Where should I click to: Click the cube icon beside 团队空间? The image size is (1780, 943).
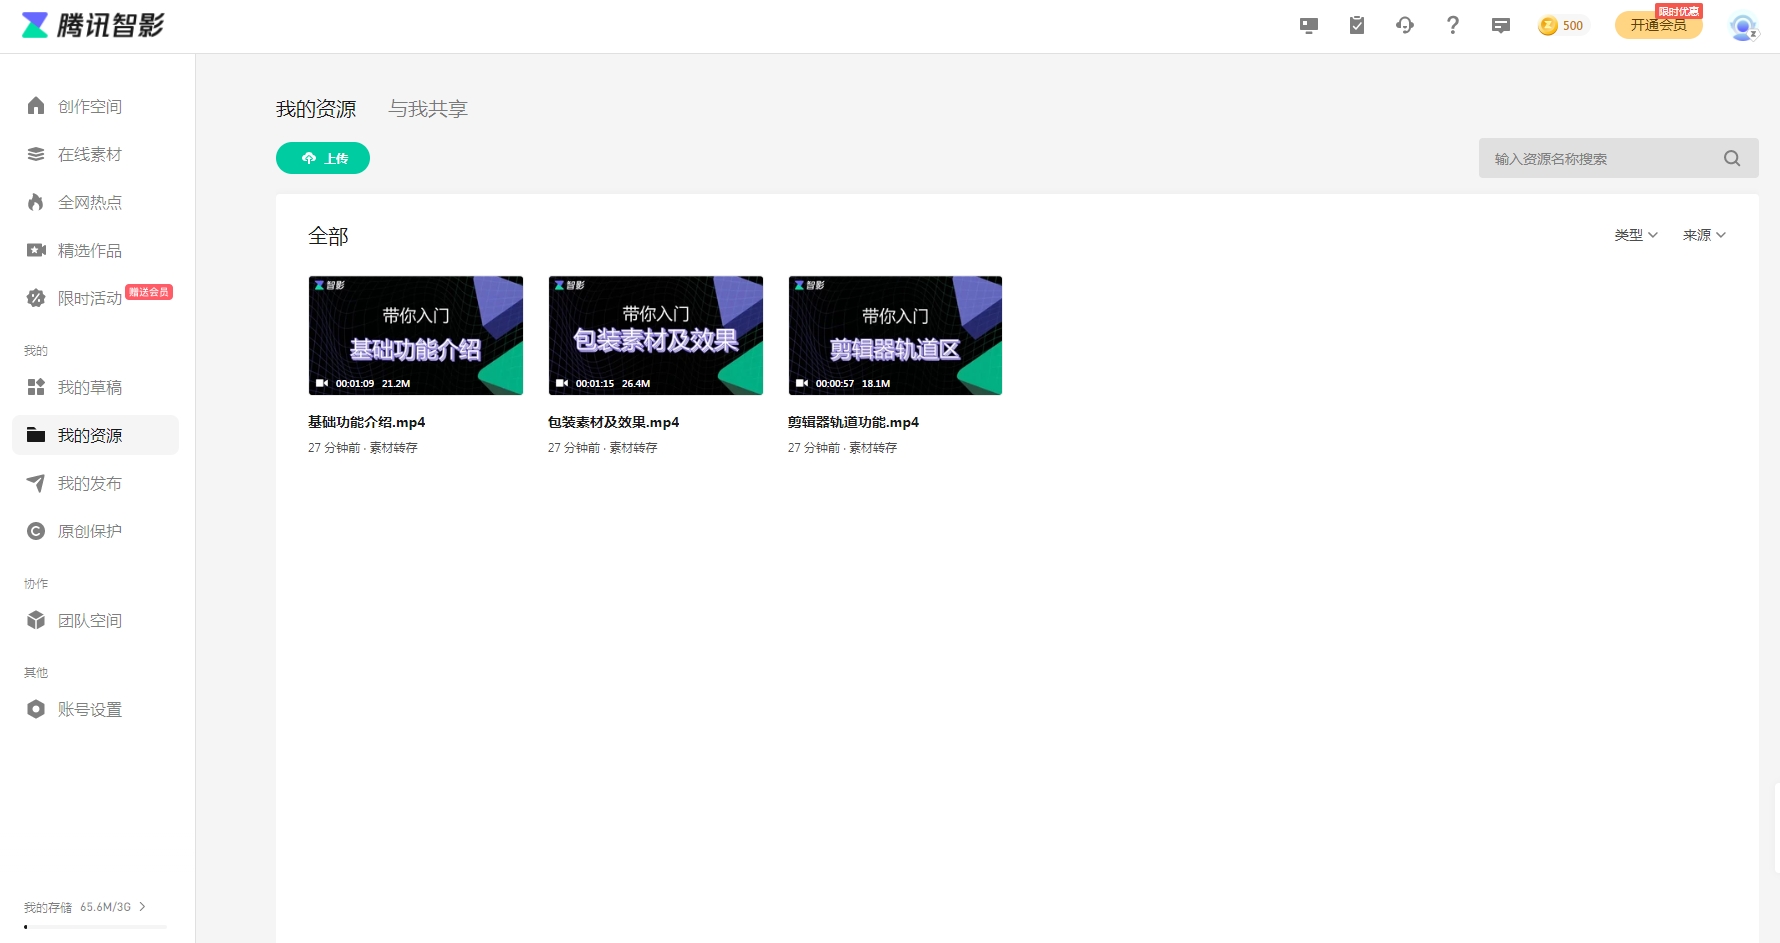pos(36,620)
